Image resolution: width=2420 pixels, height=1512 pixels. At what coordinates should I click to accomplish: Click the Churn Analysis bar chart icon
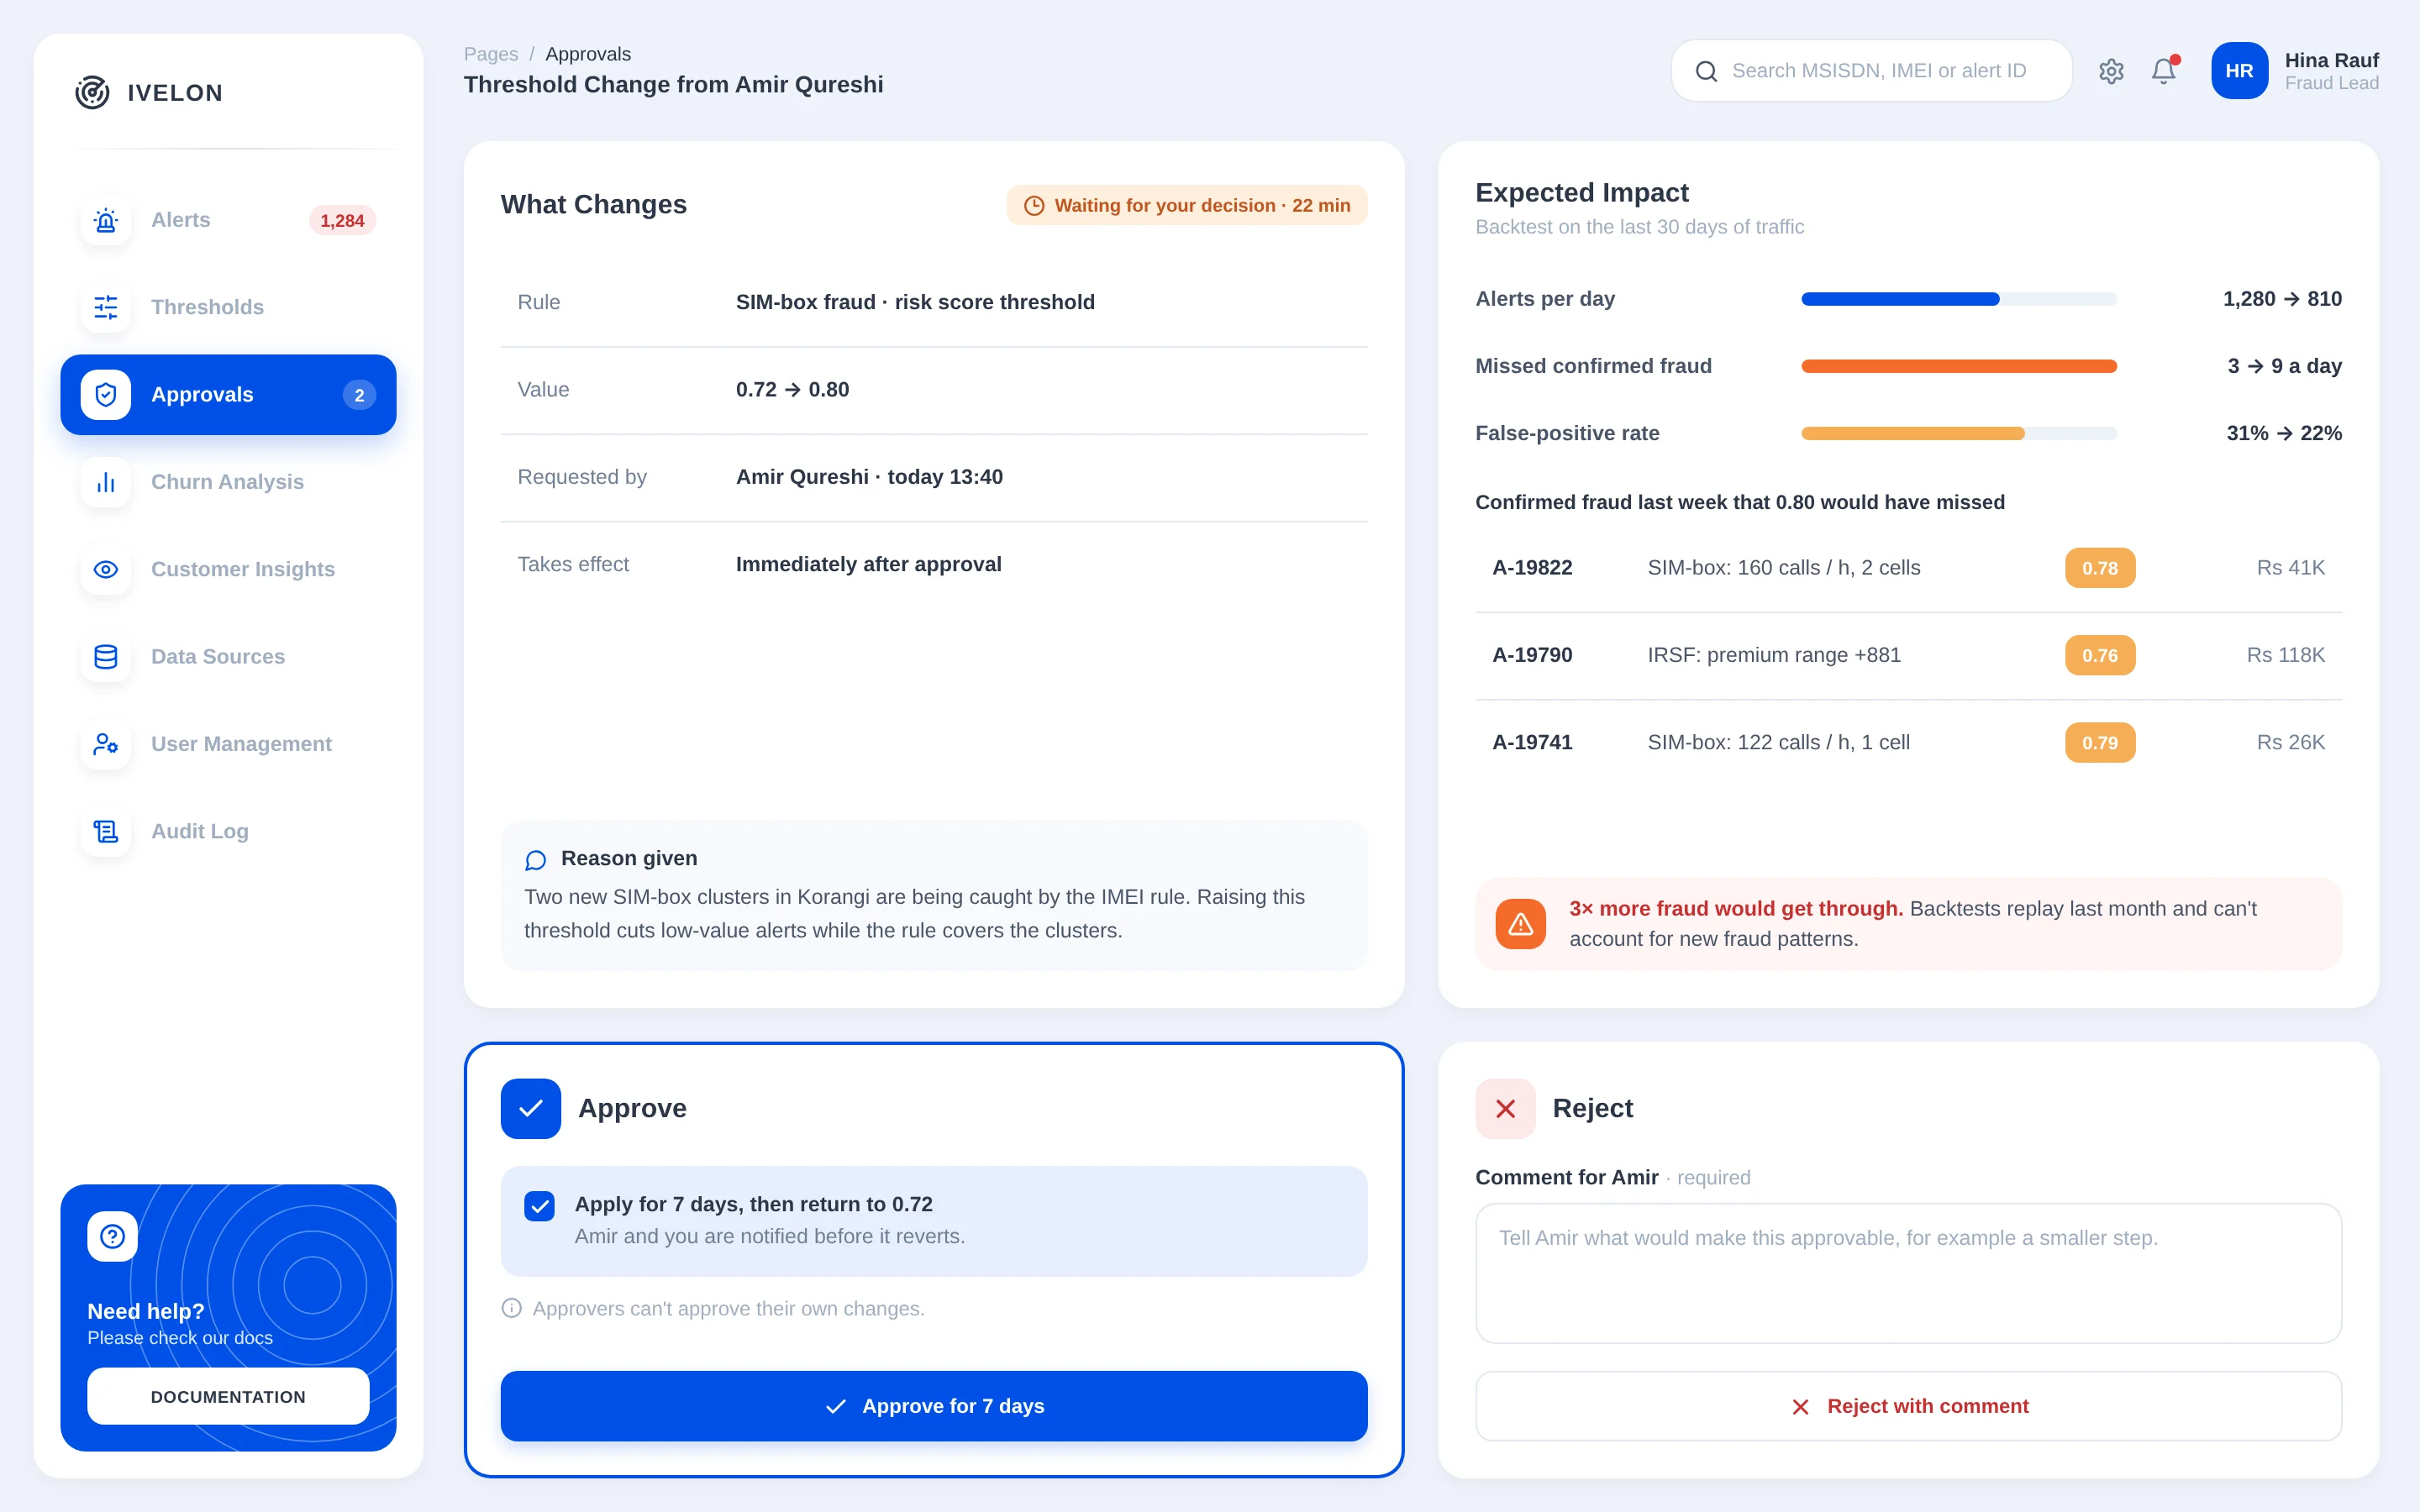coord(106,482)
